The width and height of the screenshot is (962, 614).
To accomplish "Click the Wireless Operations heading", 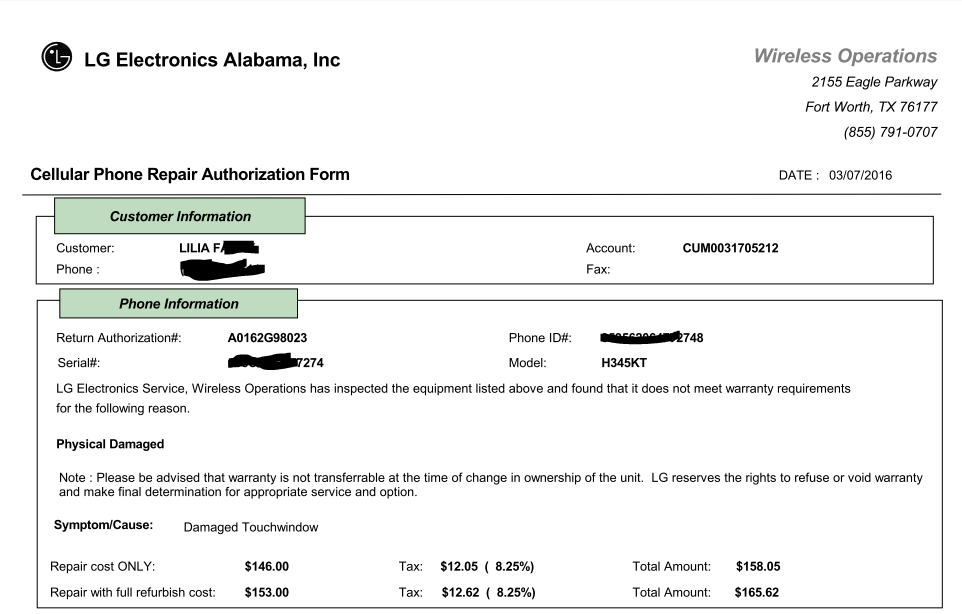I will pos(845,56).
